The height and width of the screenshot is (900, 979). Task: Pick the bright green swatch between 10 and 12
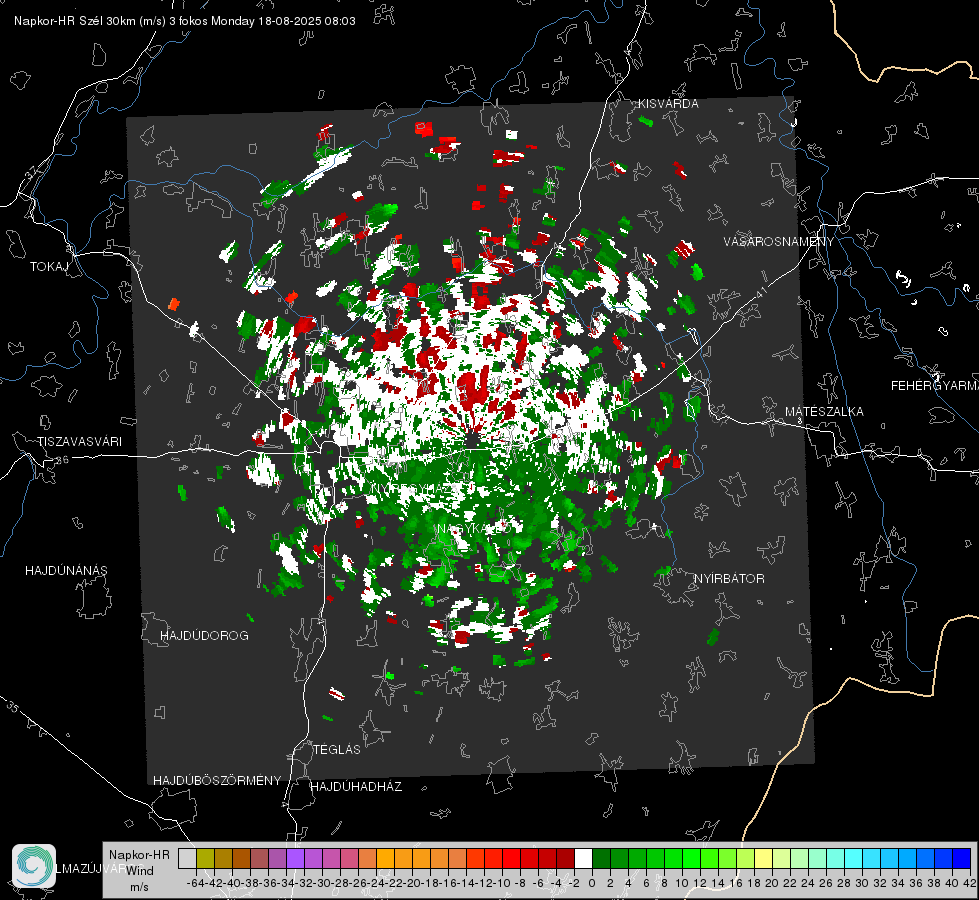tap(691, 859)
